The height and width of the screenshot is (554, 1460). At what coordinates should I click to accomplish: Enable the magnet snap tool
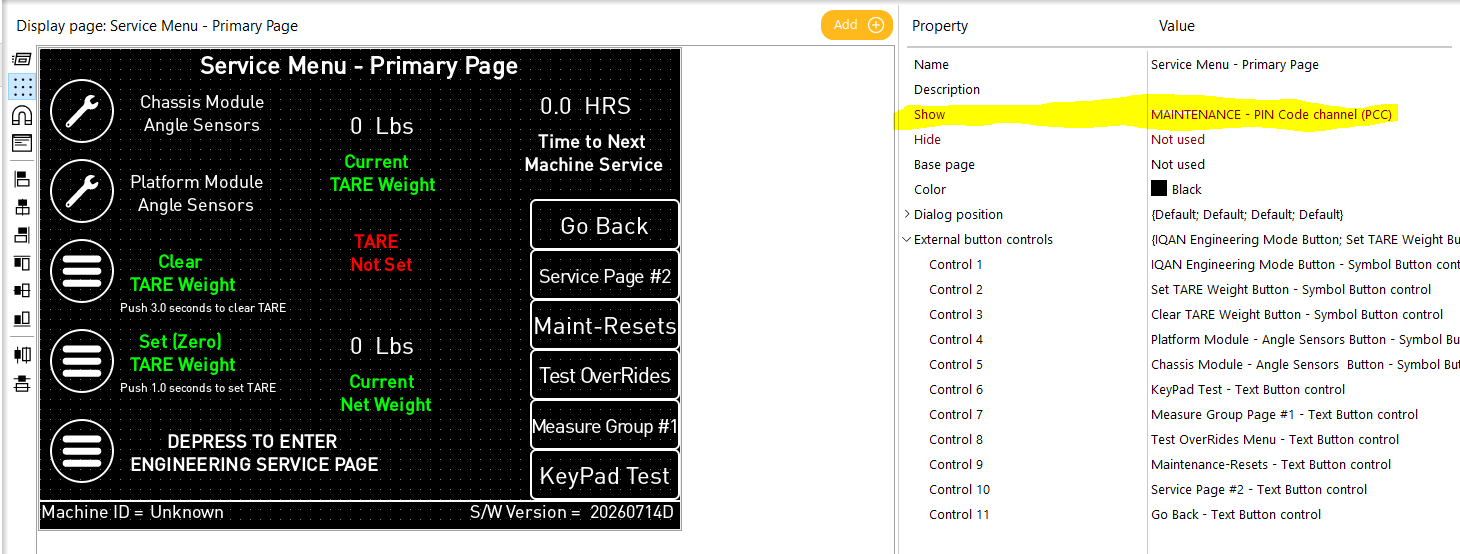click(21, 115)
